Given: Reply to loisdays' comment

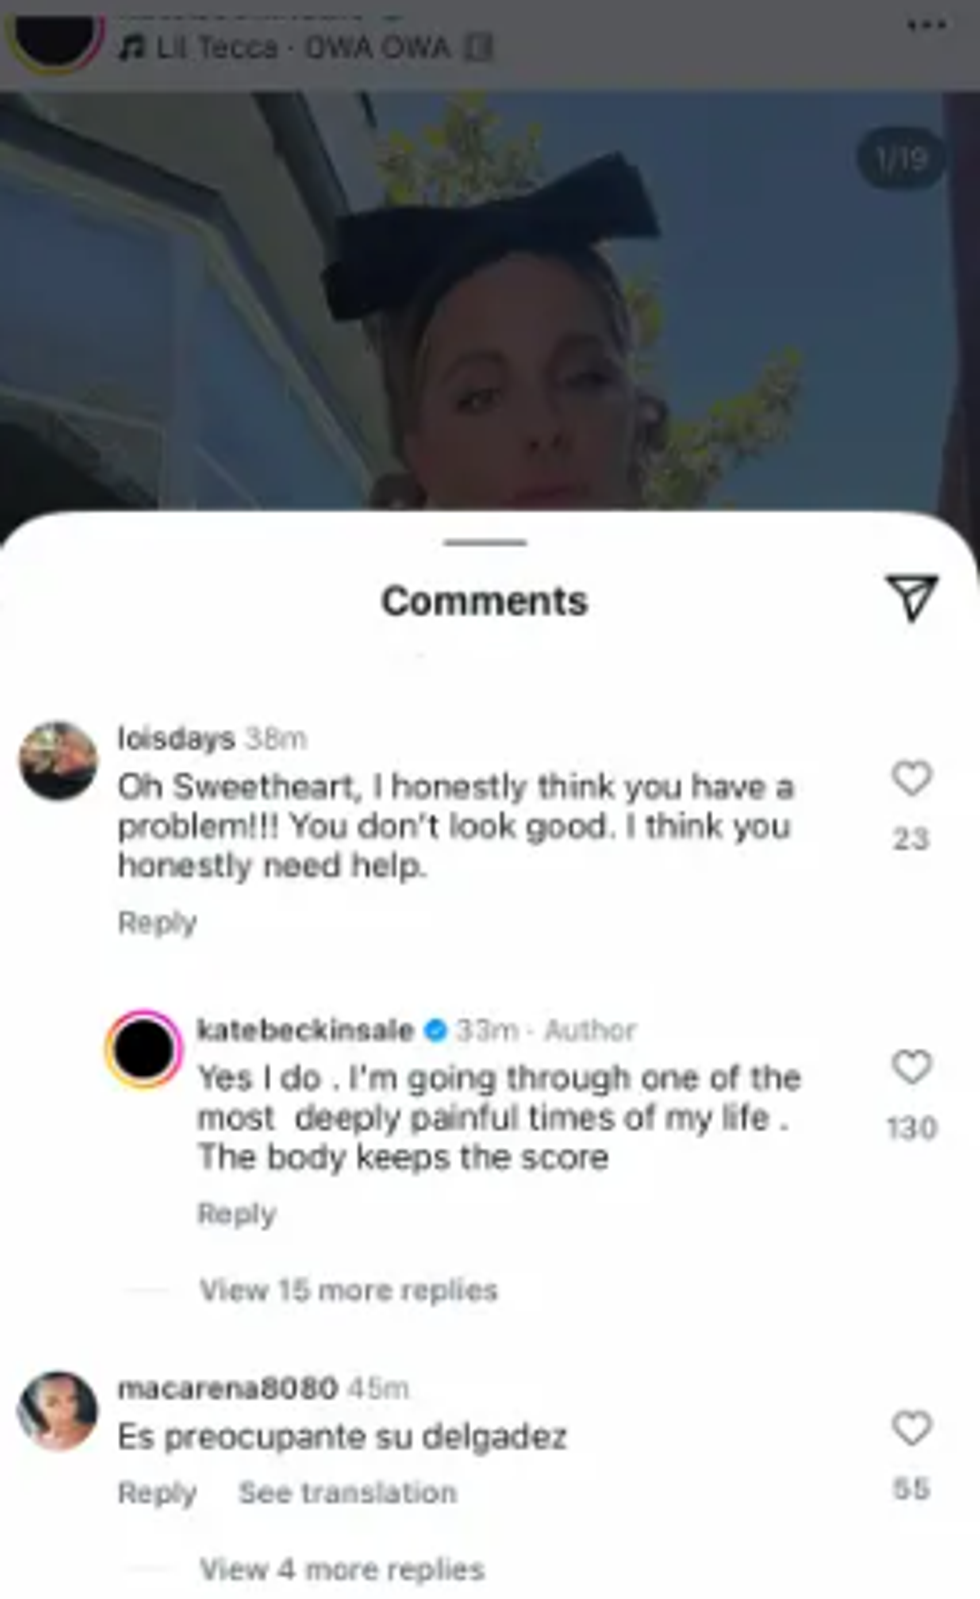Looking at the screenshot, I should click(x=157, y=922).
